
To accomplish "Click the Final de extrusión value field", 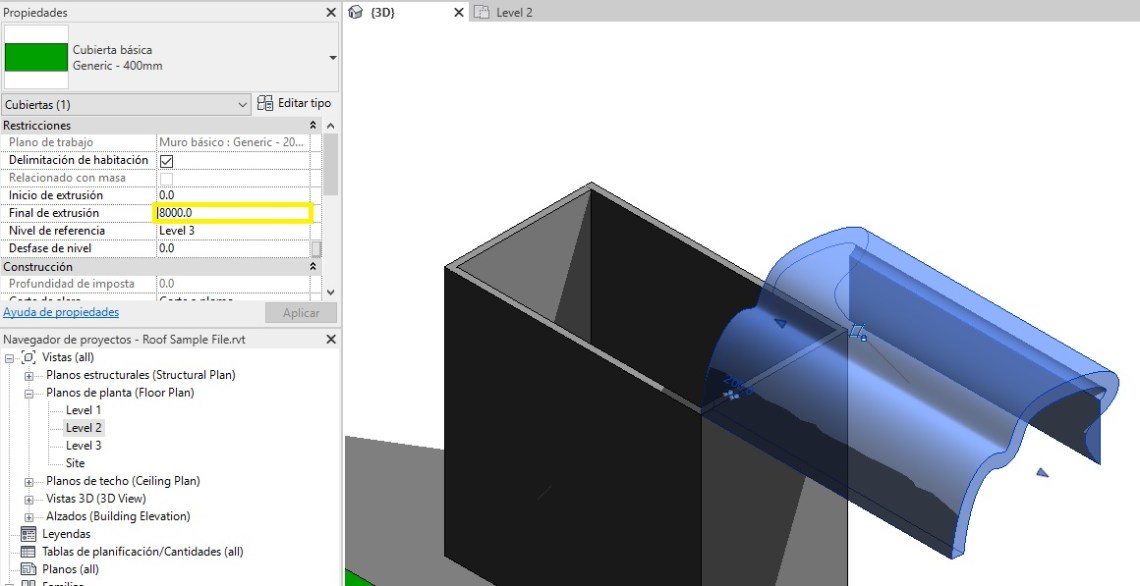I will point(233,213).
